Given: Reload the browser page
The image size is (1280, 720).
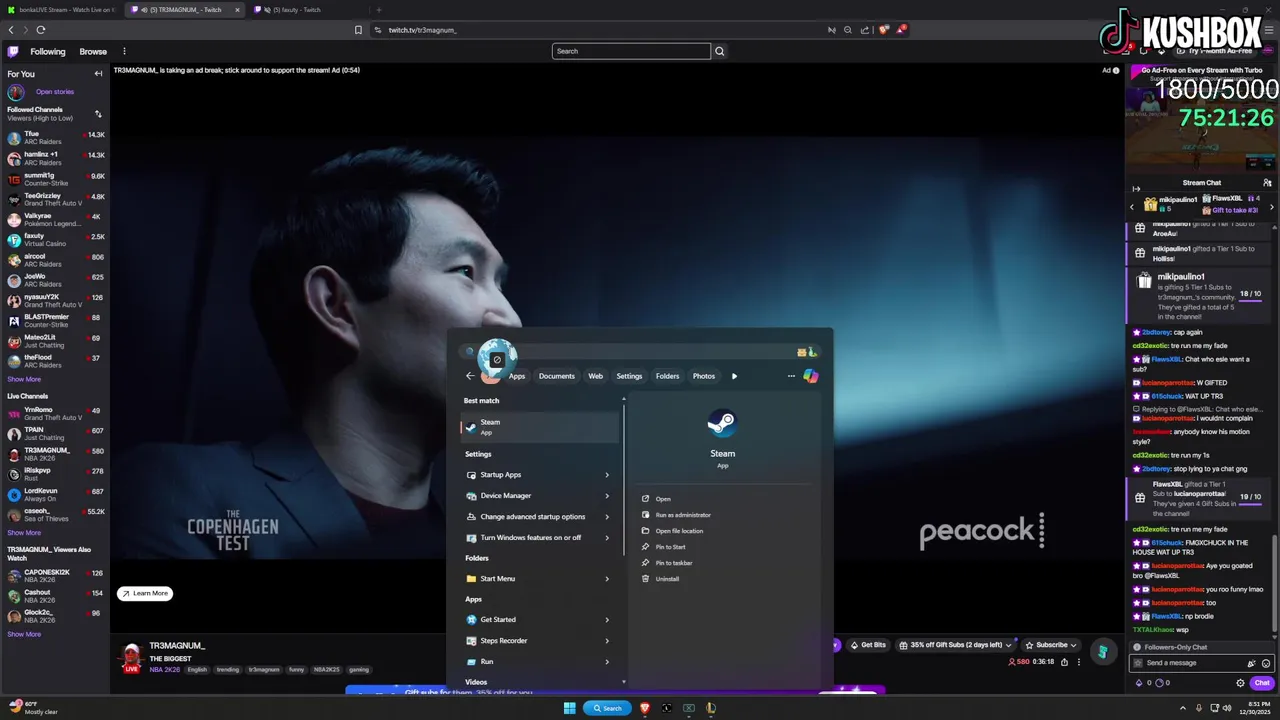Looking at the screenshot, I should [41, 30].
